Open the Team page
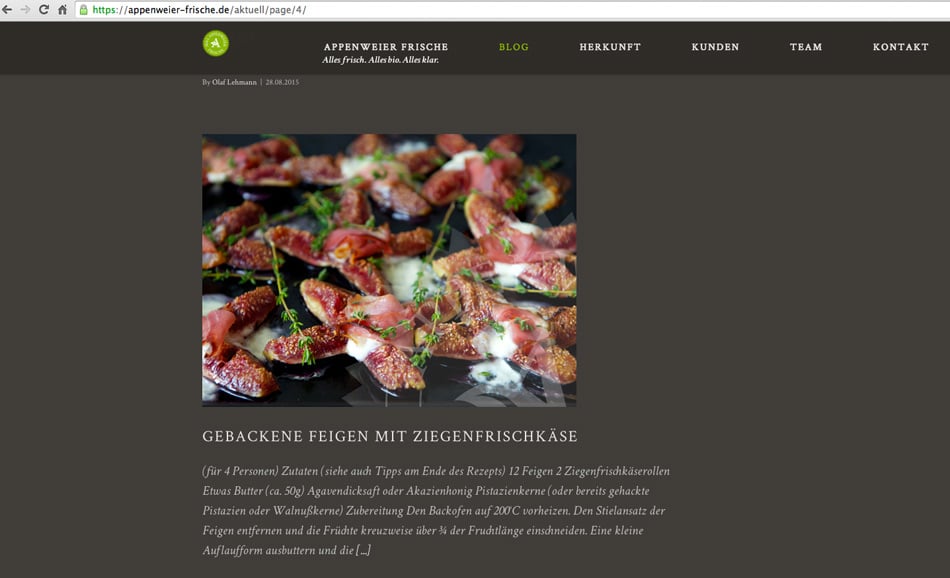950x578 pixels. 806,47
